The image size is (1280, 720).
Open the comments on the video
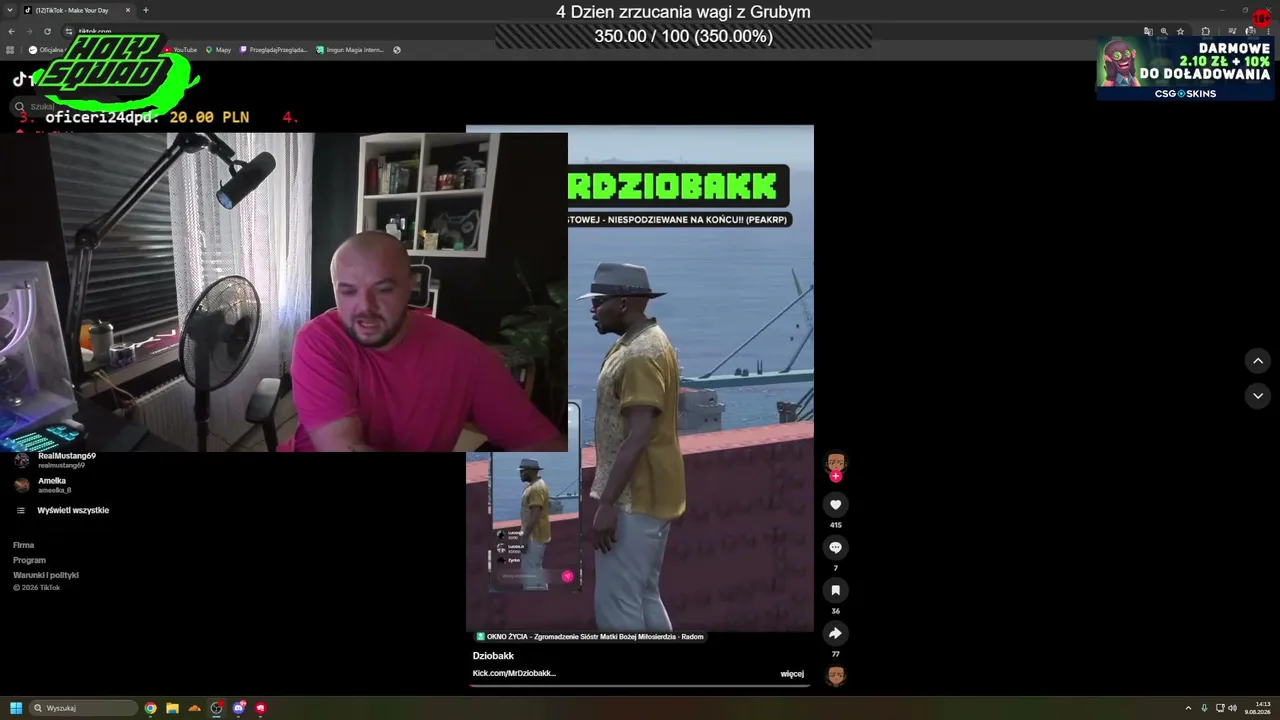click(x=835, y=547)
